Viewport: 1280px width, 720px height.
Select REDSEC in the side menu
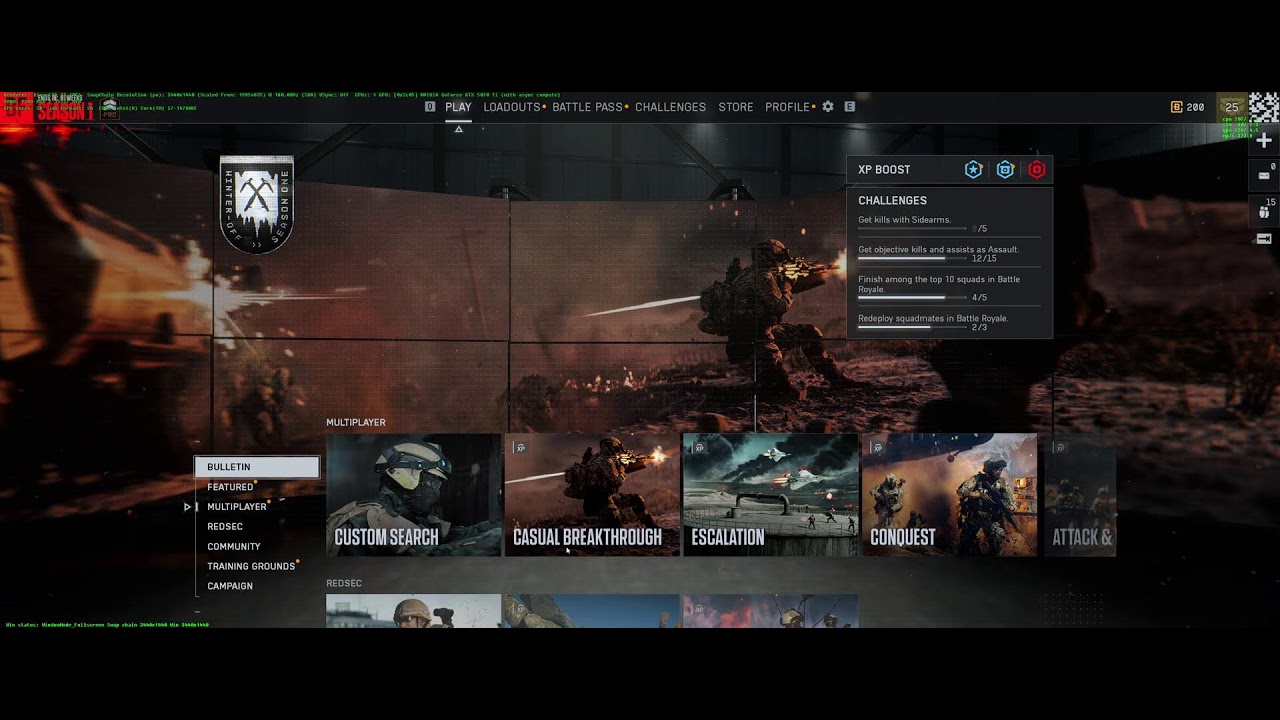click(x=225, y=527)
